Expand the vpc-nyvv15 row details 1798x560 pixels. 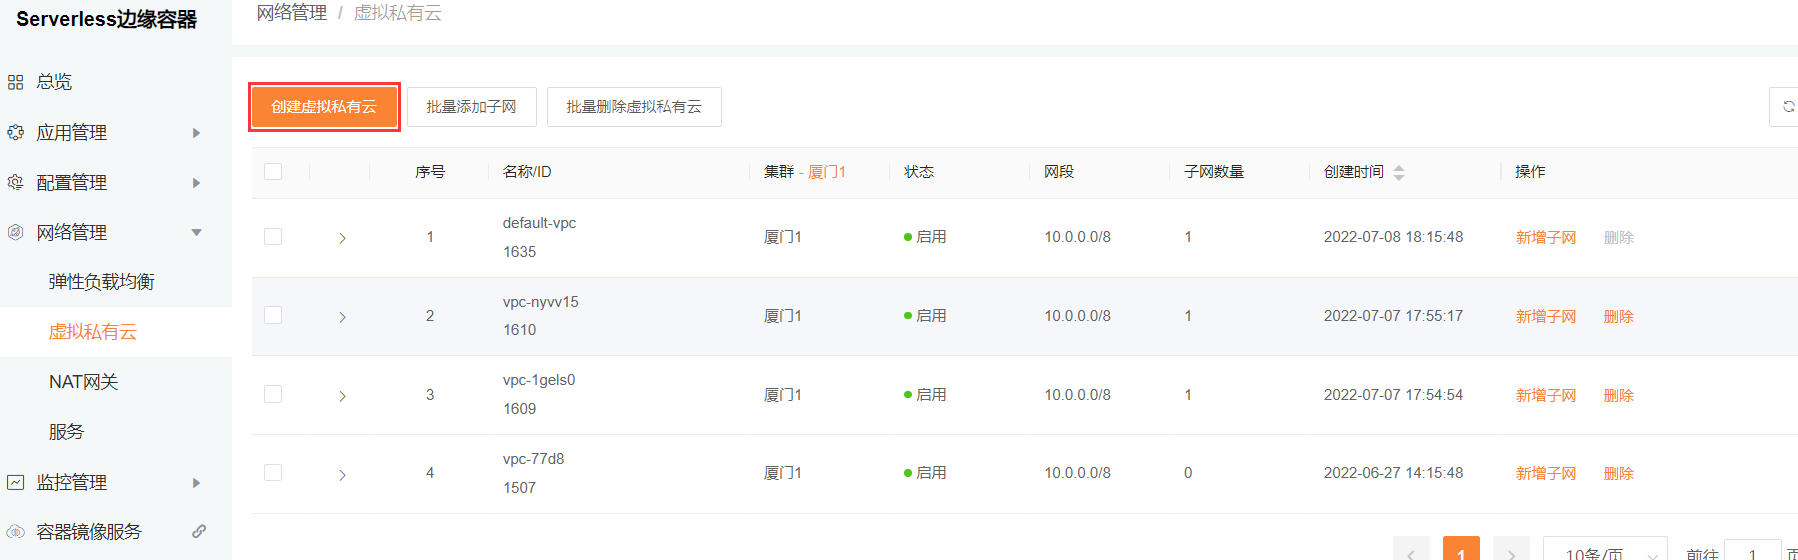pyautogui.click(x=342, y=317)
